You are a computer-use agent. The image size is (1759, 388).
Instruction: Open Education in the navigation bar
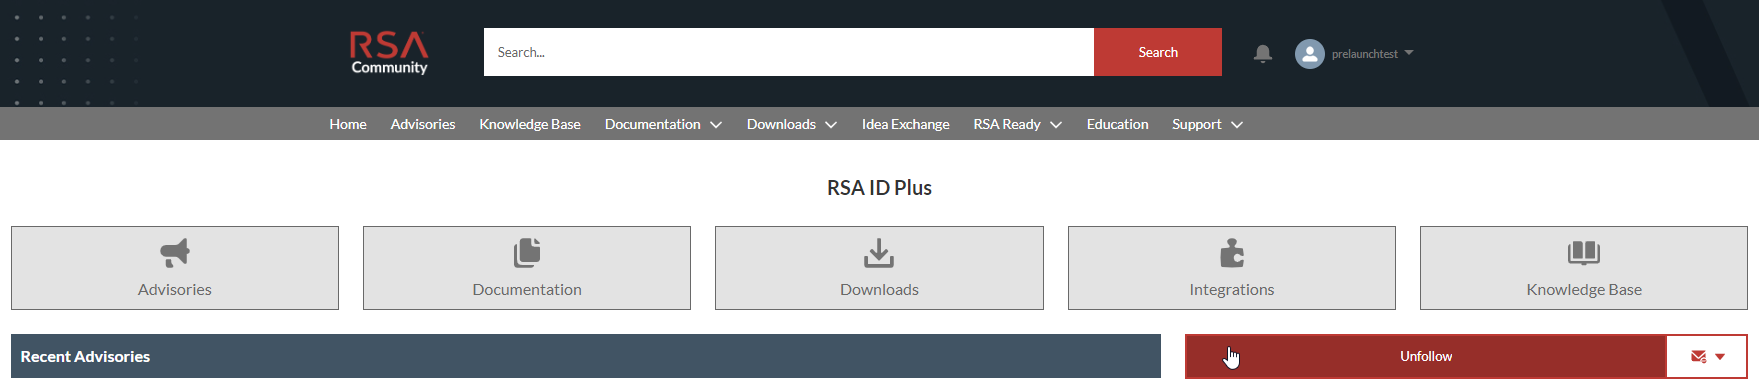(x=1117, y=124)
